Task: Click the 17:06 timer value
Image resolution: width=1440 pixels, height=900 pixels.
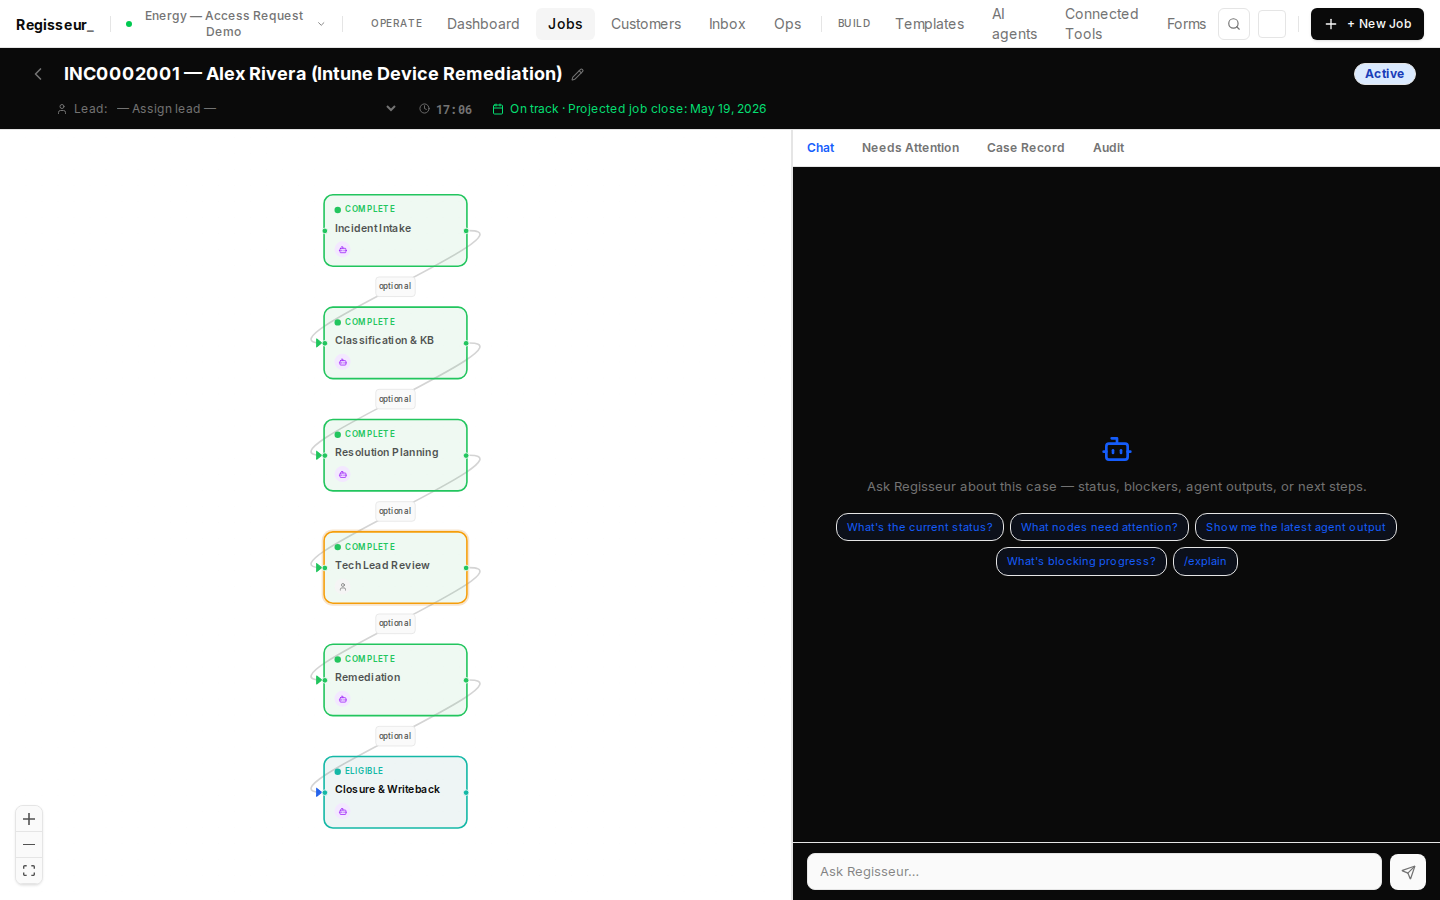Action: point(454,110)
